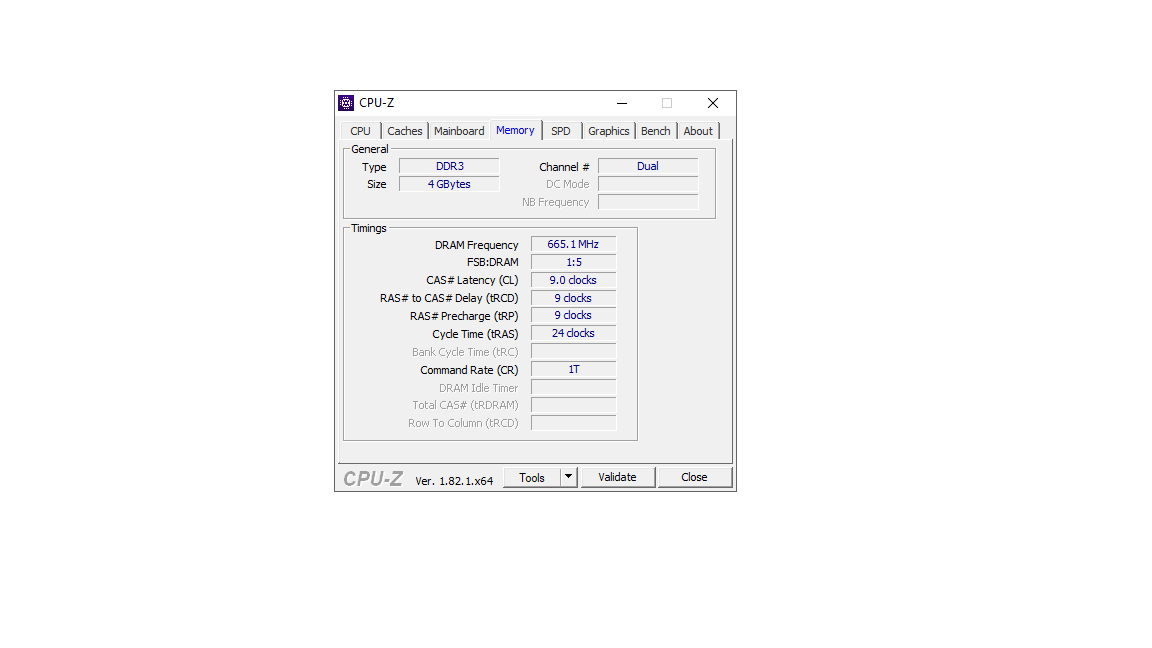
Task: Click the FSB:DRAM label
Action: click(x=492, y=262)
